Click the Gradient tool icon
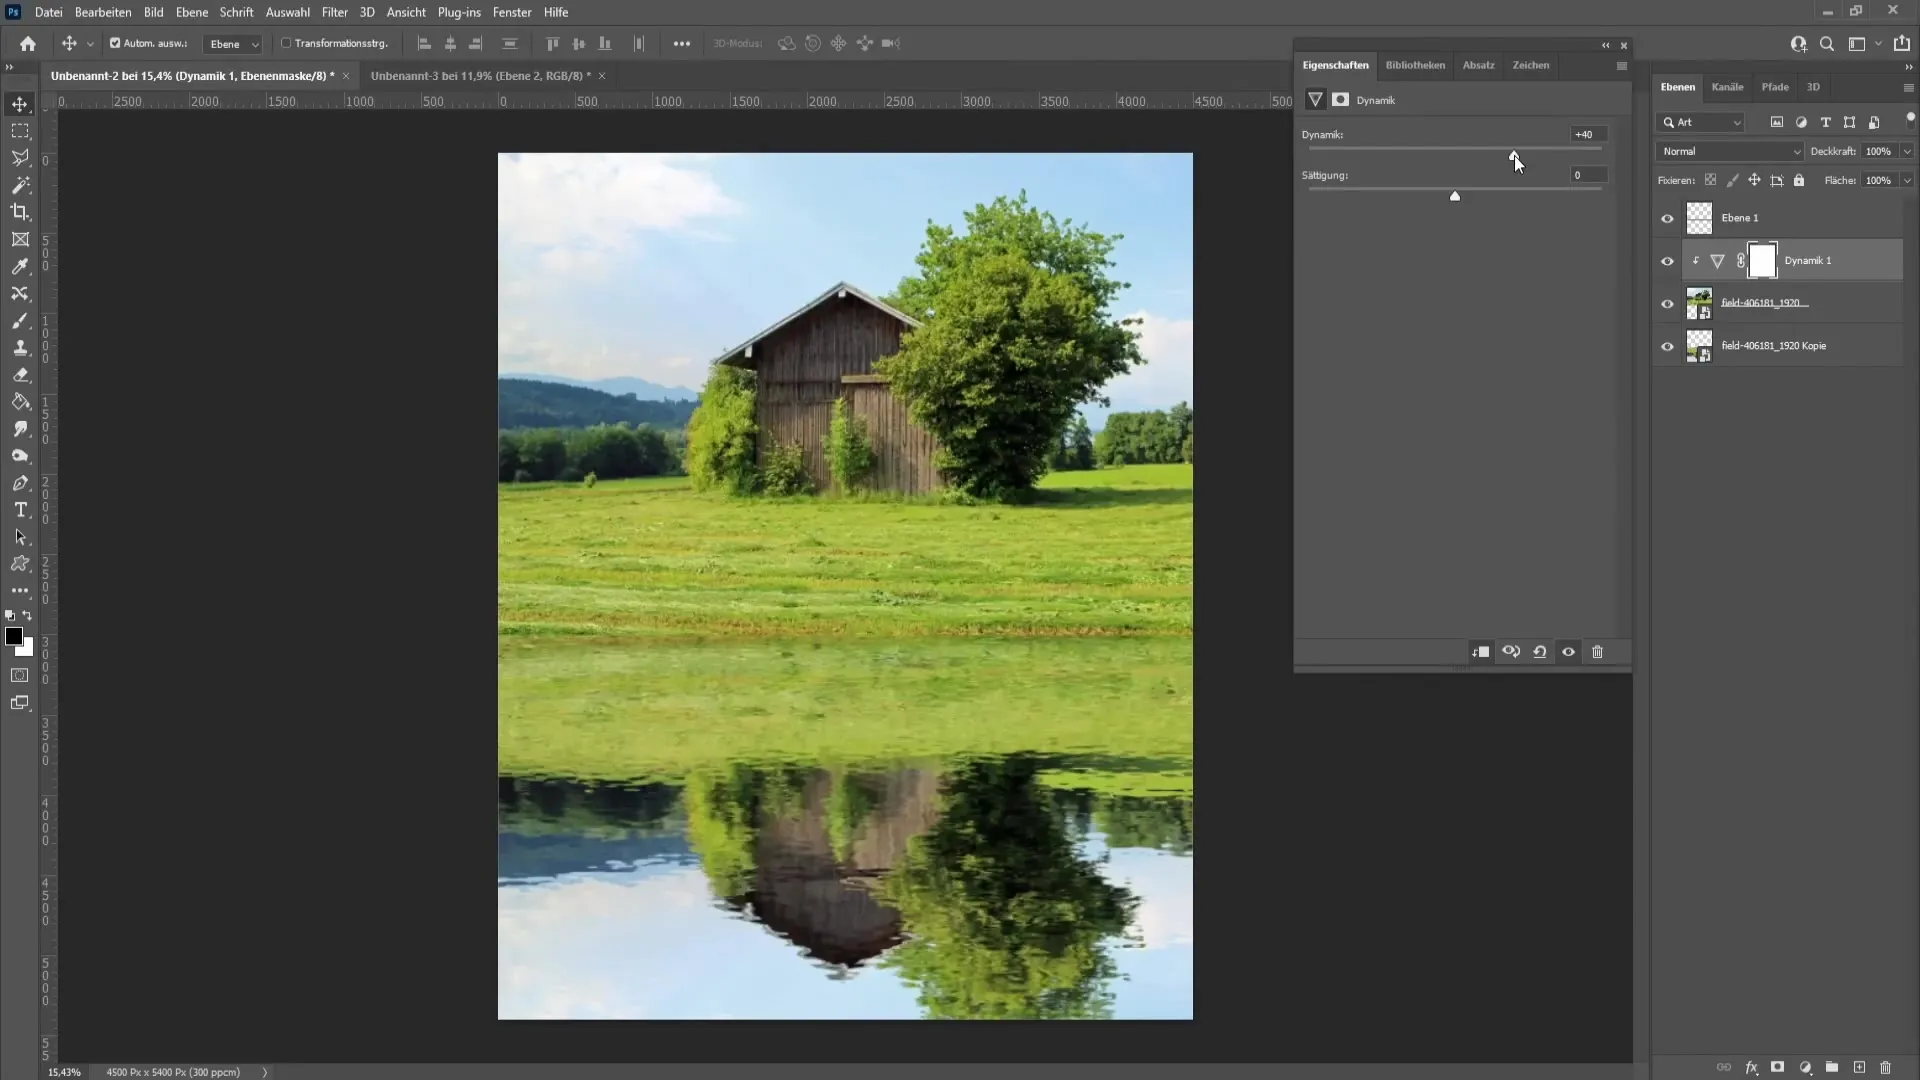This screenshot has height=1080, width=1920. pos(18,402)
